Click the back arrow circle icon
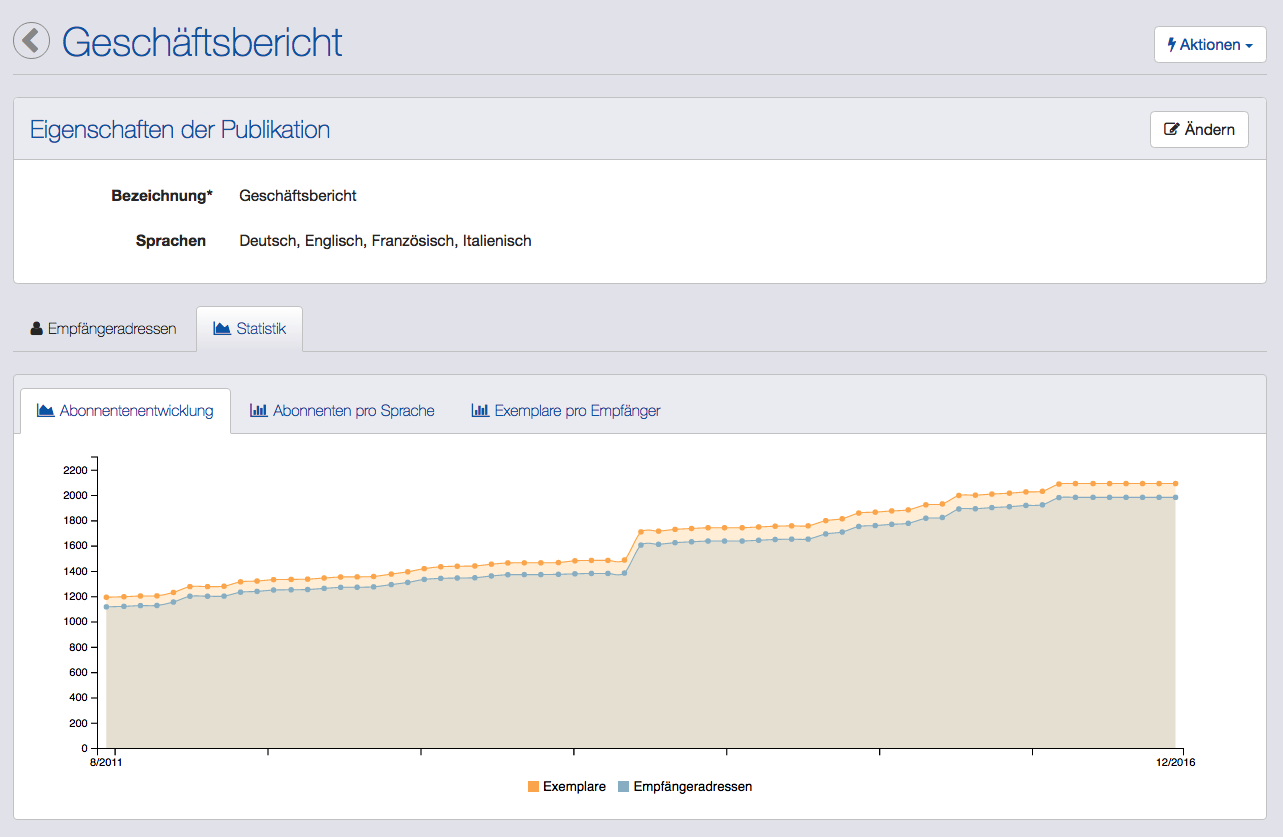Image resolution: width=1283 pixels, height=837 pixels. pyautogui.click(x=31, y=41)
